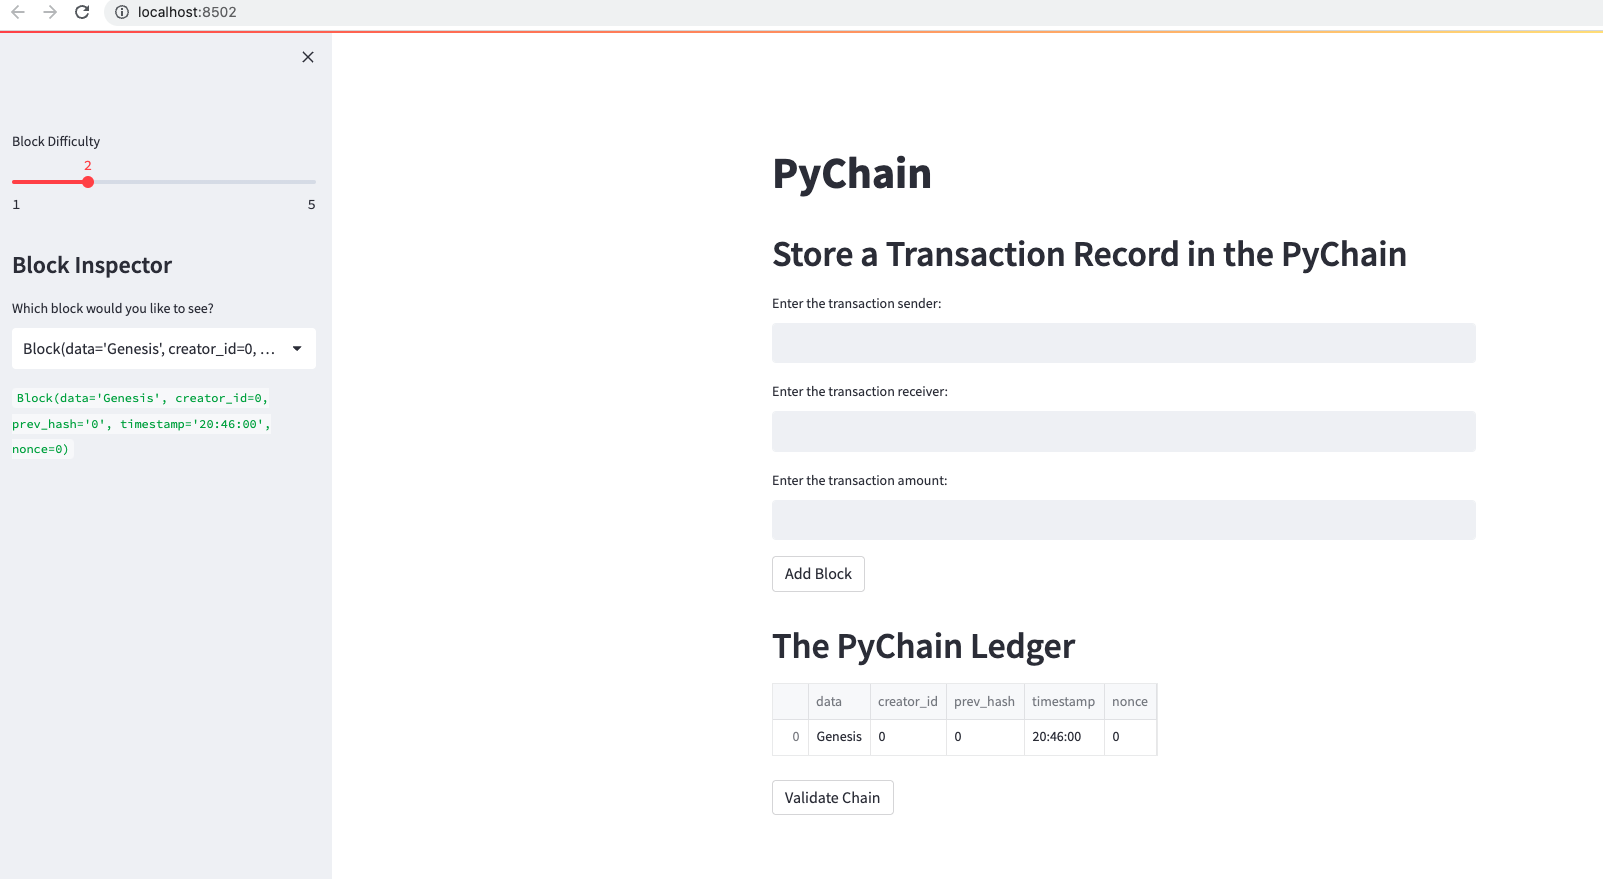
Task: Open the Block Inspector block selector
Action: coord(163,348)
